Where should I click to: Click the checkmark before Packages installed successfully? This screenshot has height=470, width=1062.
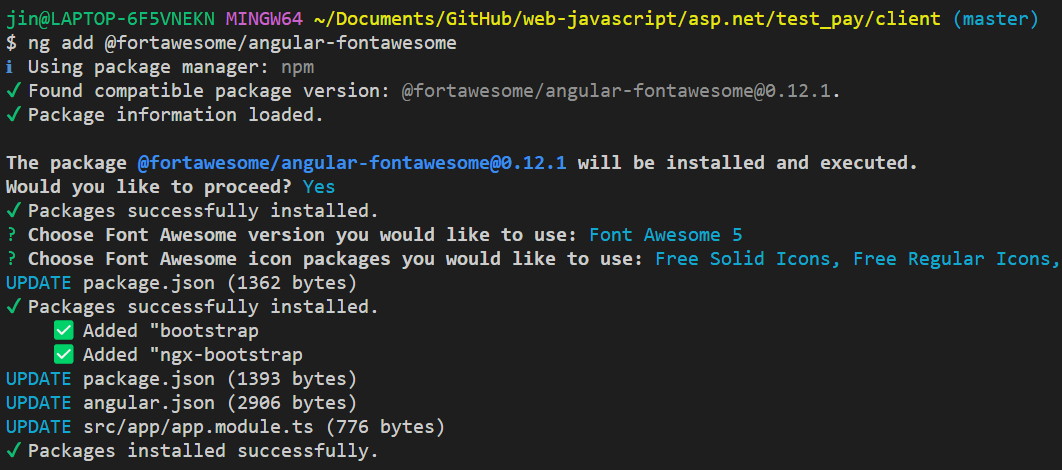pos(14,451)
